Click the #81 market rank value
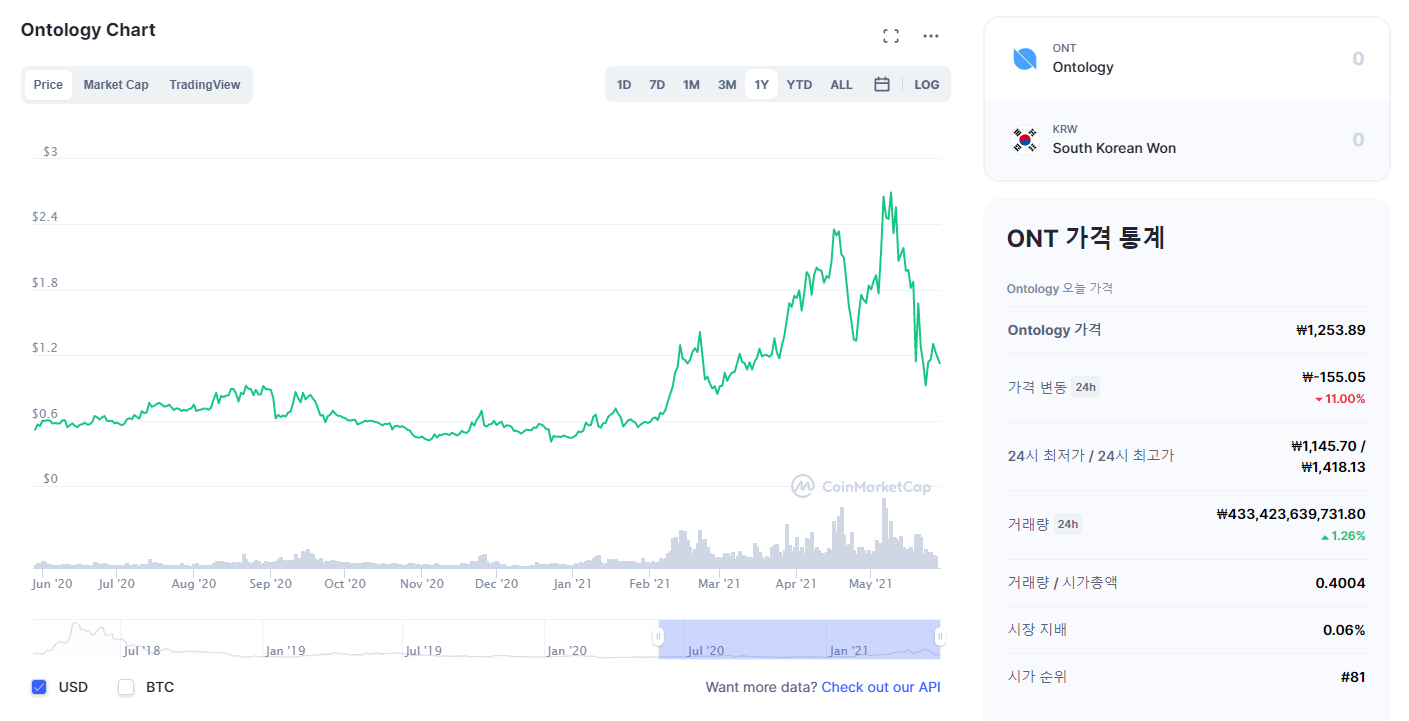 pyautogui.click(x=1353, y=677)
